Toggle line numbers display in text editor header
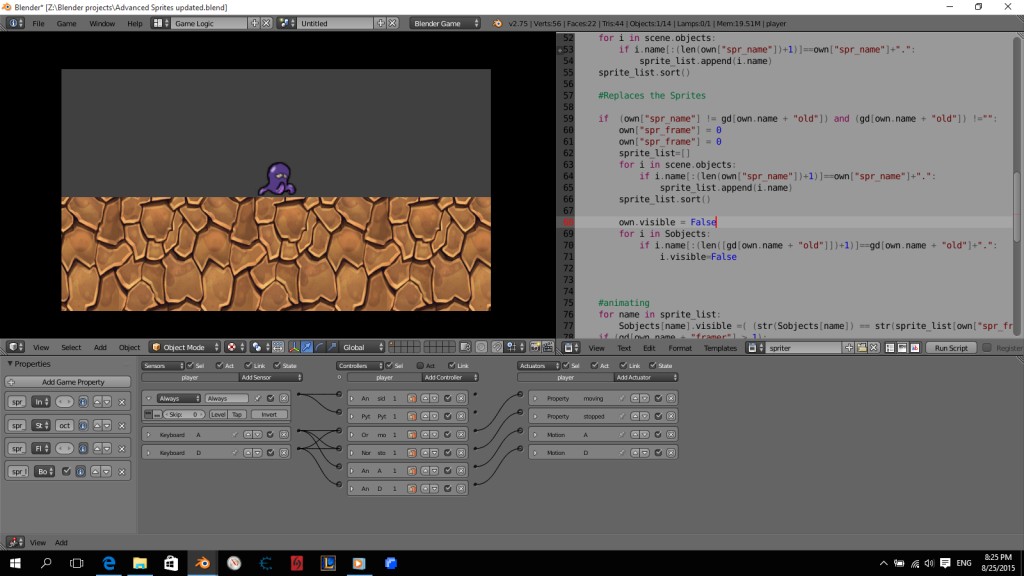The height and width of the screenshot is (576, 1024). 888,347
